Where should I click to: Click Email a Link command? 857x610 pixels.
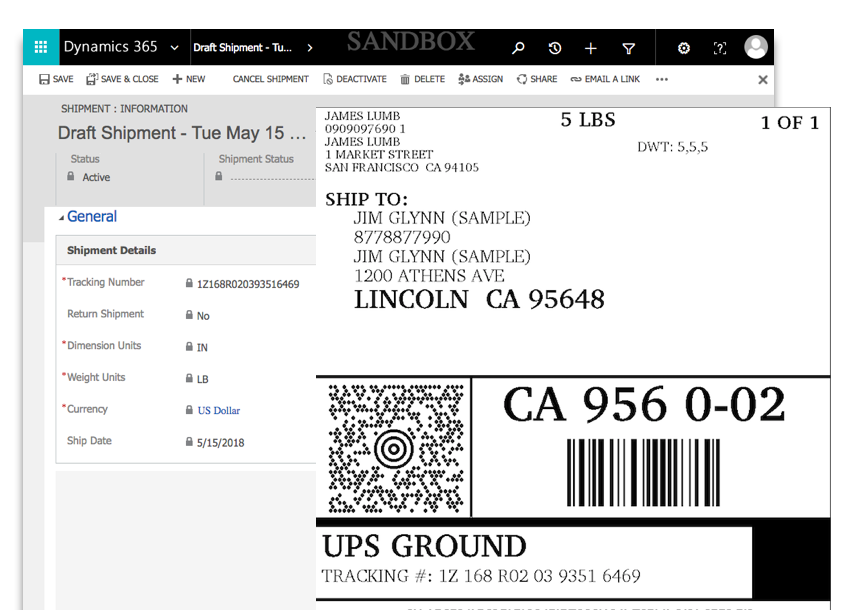point(605,79)
